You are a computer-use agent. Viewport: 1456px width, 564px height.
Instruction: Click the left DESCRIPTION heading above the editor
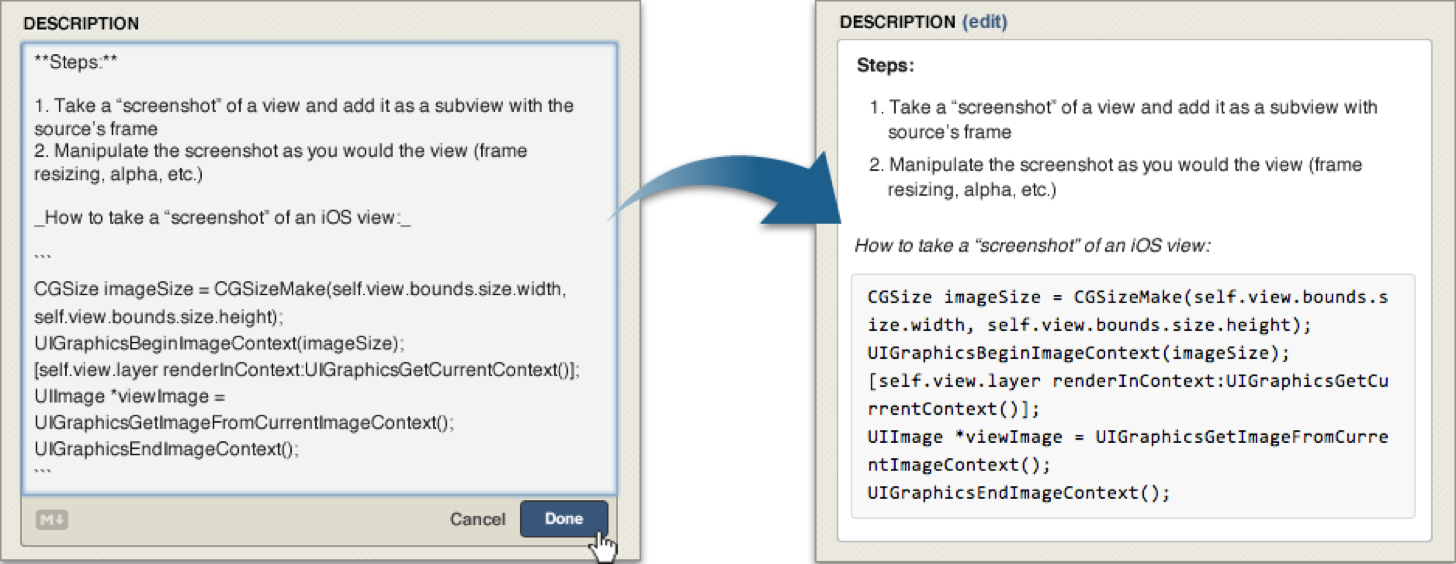(81, 23)
